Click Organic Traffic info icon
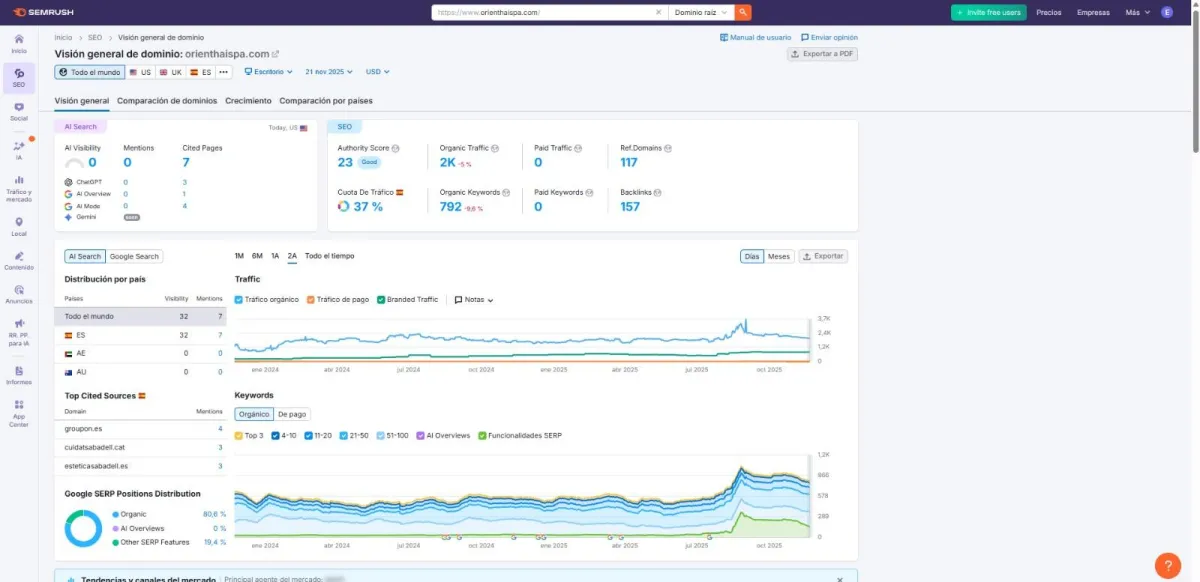 (493, 148)
